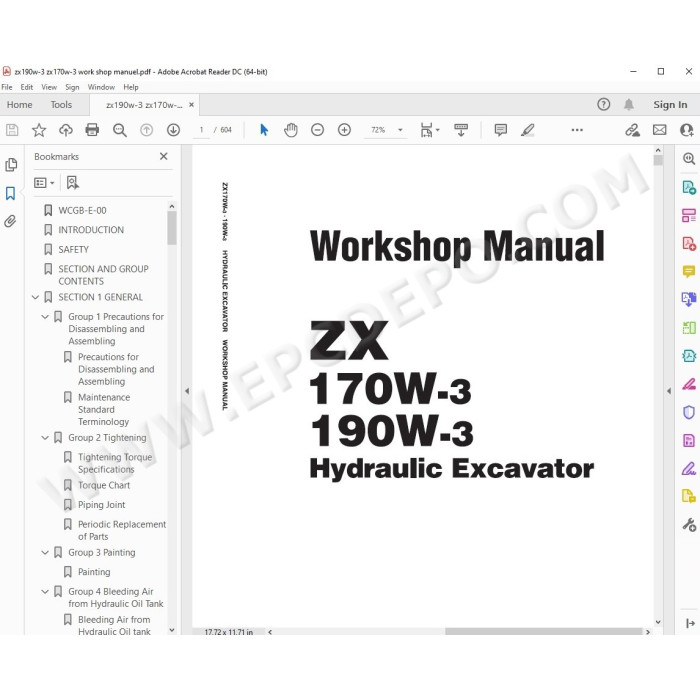Open attachments paperclip panel

click(x=10, y=221)
